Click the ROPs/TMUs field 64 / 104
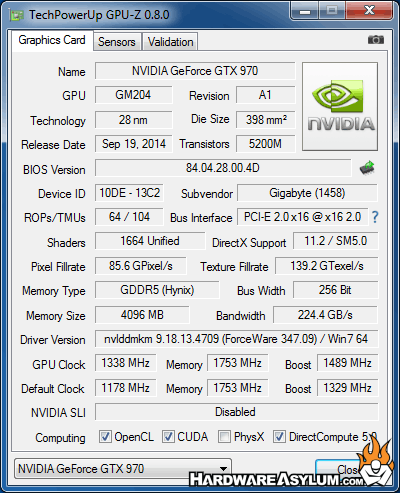This screenshot has width=400, height=493. point(129,217)
